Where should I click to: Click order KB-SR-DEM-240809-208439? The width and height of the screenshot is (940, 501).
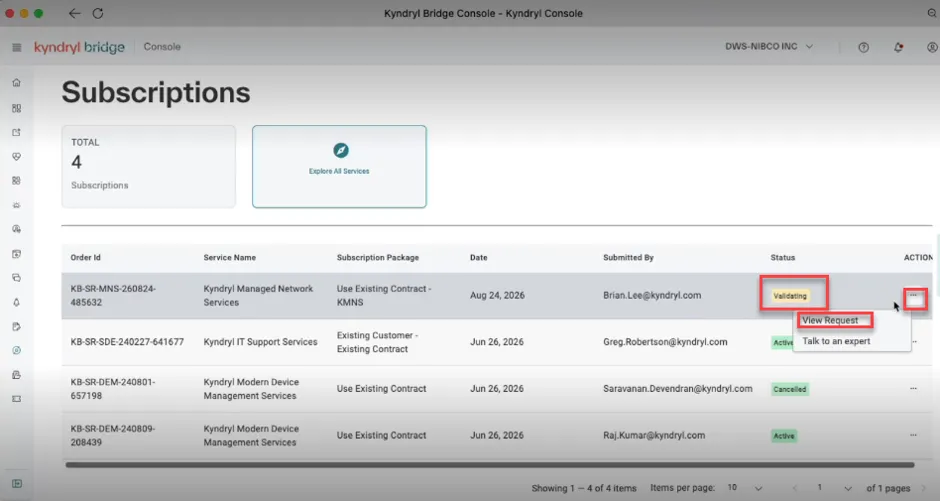point(113,436)
